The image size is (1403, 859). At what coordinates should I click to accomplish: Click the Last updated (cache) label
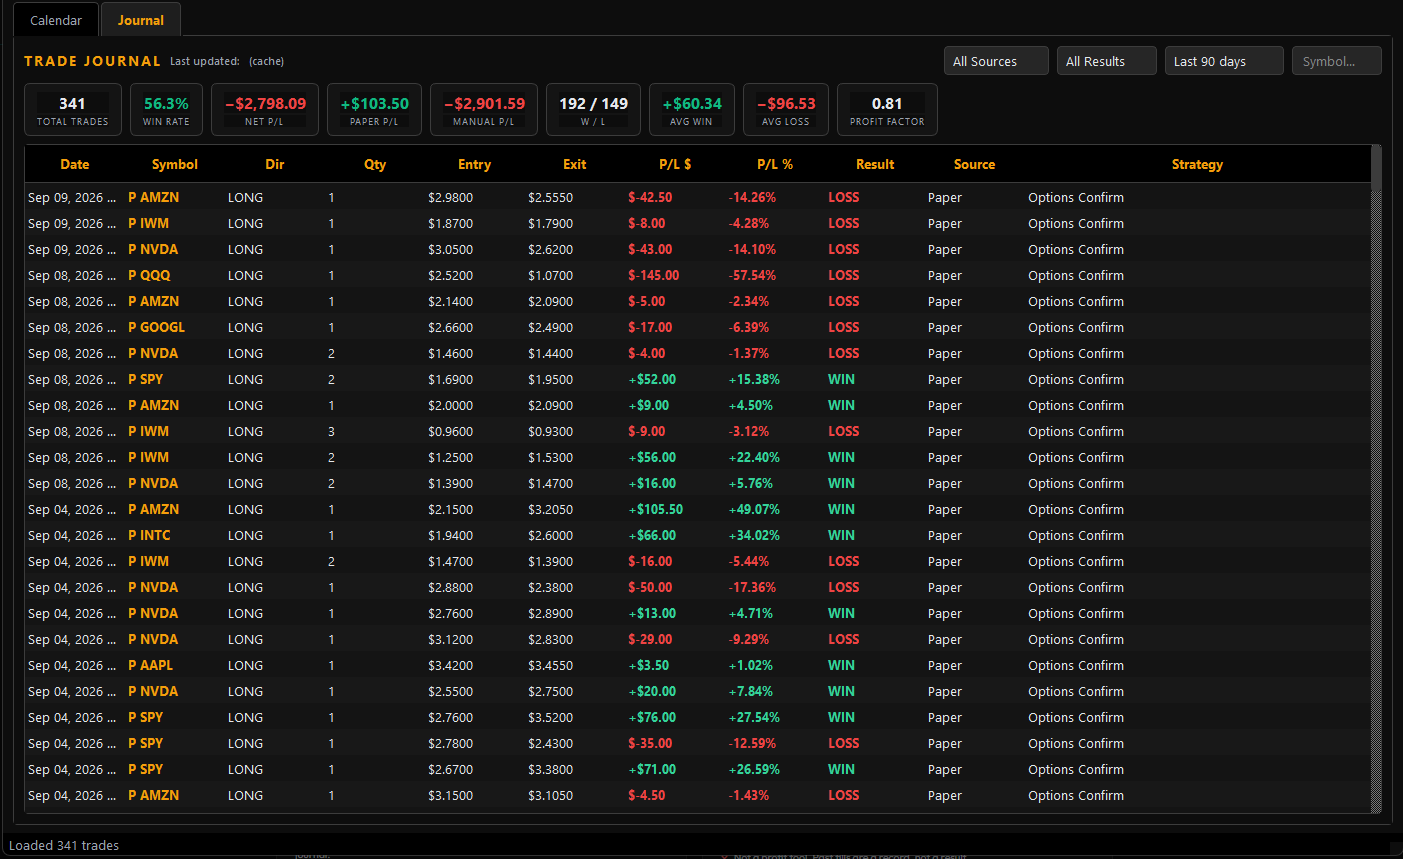pos(227,61)
